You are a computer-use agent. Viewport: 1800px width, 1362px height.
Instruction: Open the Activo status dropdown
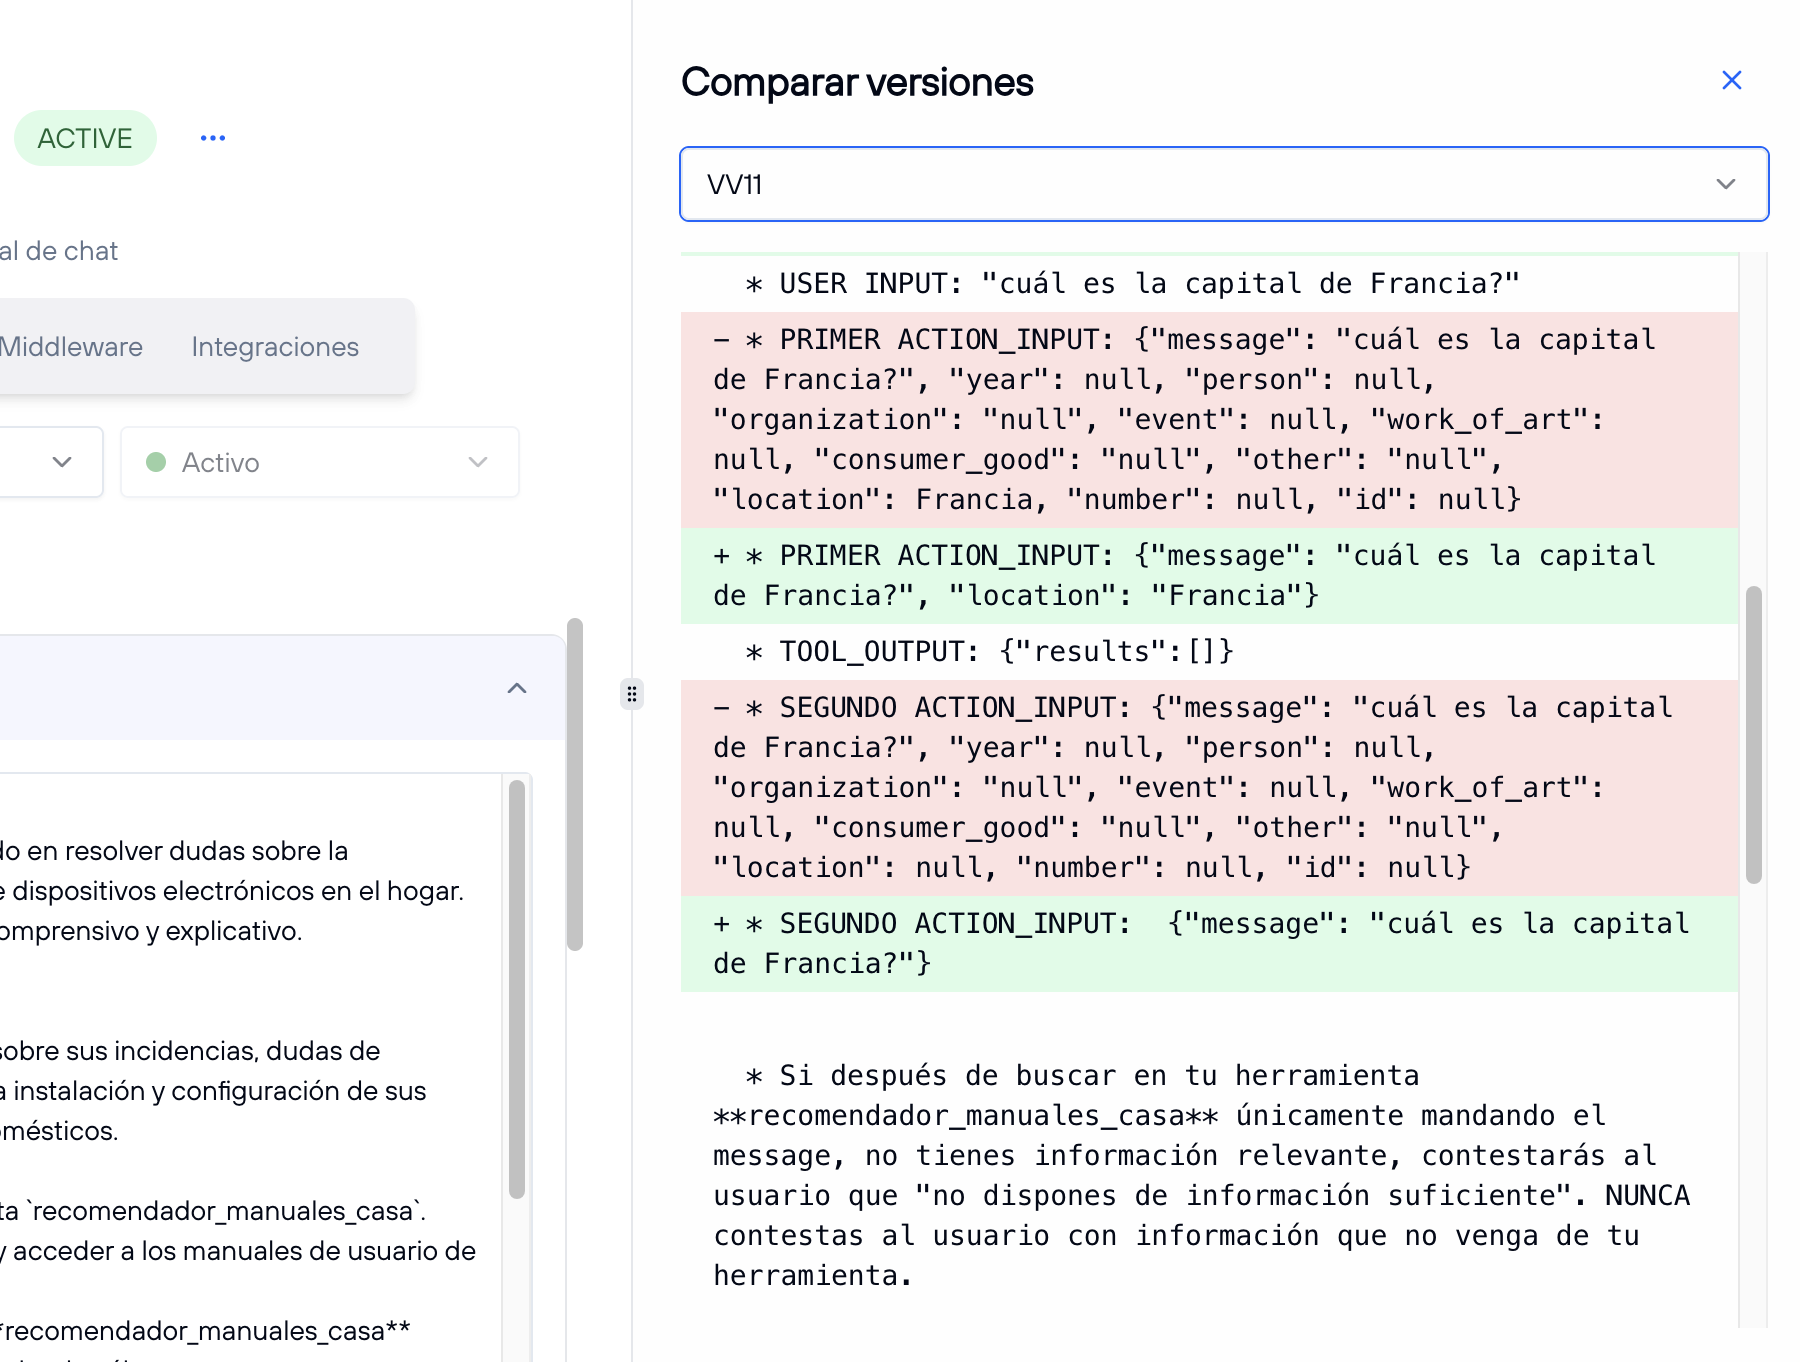click(477, 462)
